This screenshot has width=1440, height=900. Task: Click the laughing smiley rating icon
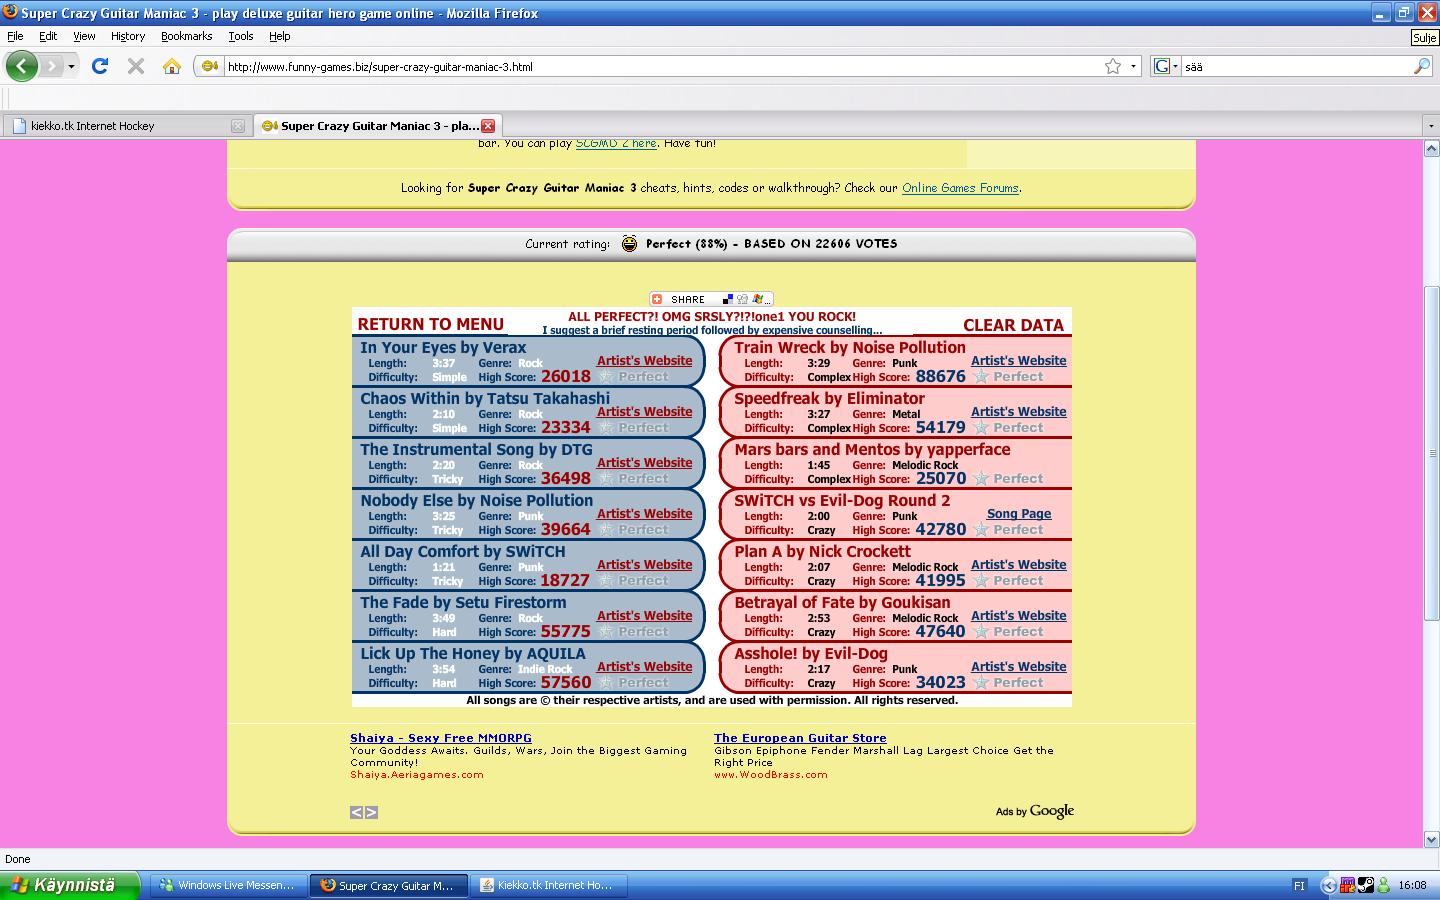pos(629,244)
